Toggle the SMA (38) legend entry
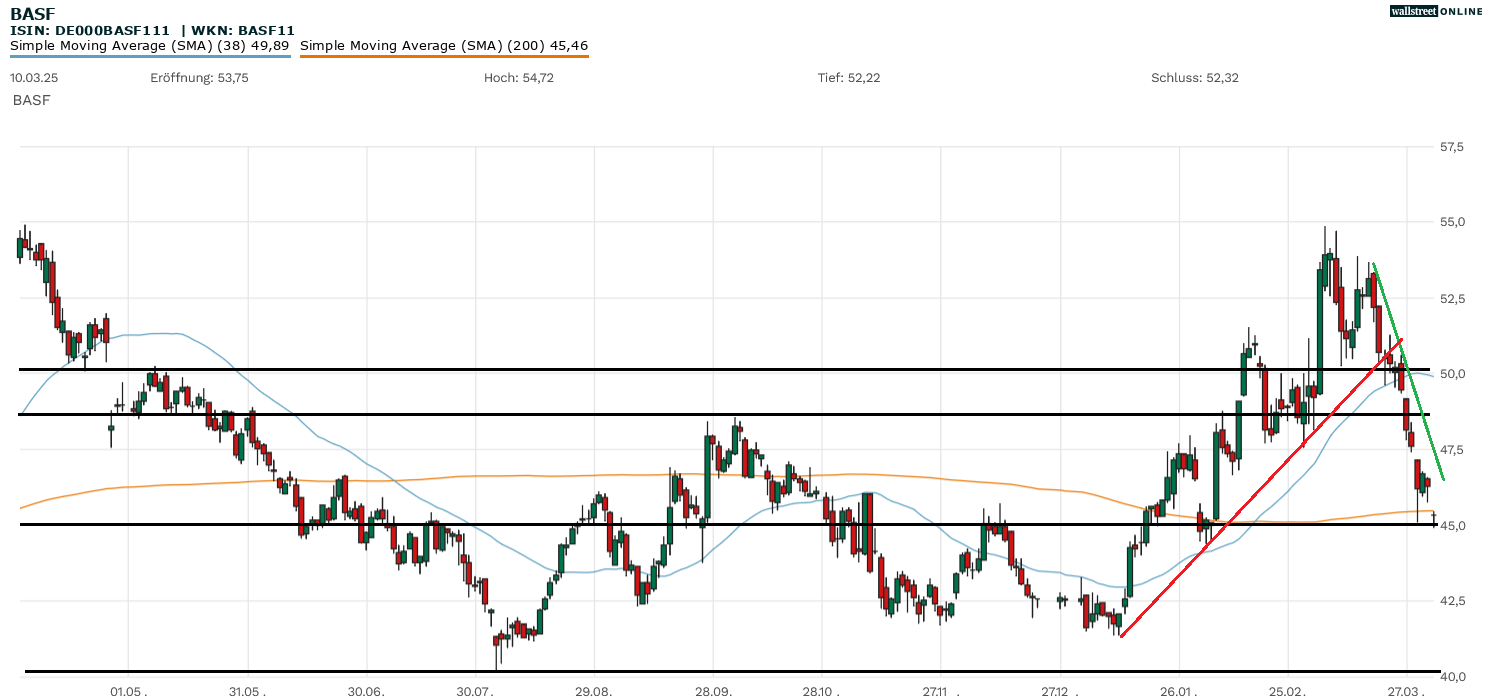Image resolution: width=1490 pixels, height=698 pixels. 149,45
